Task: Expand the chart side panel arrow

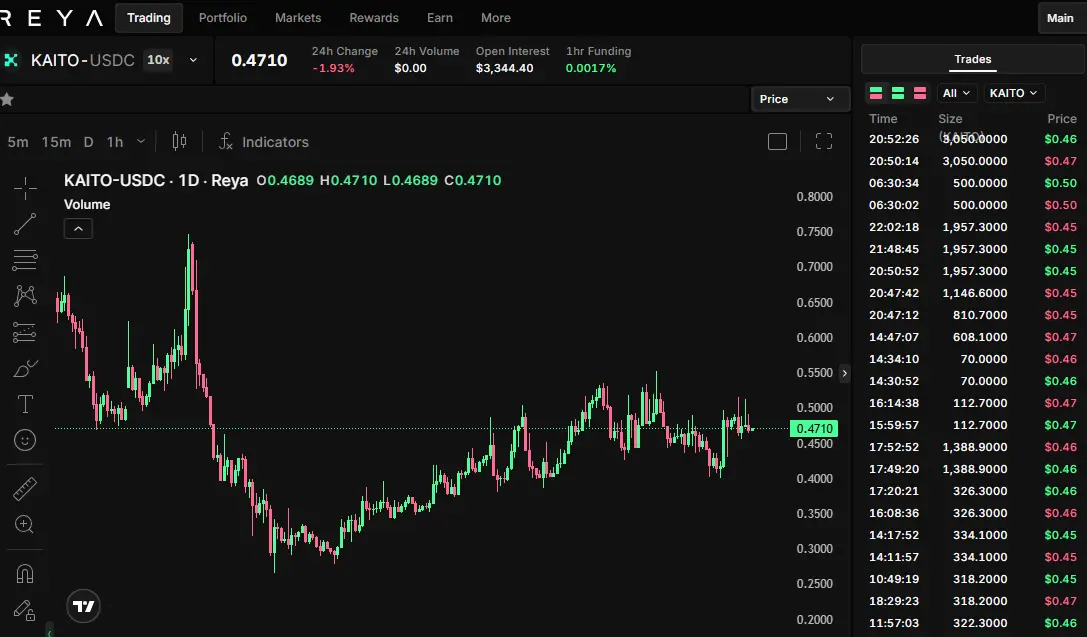Action: pyautogui.click(x=844, y=374)
